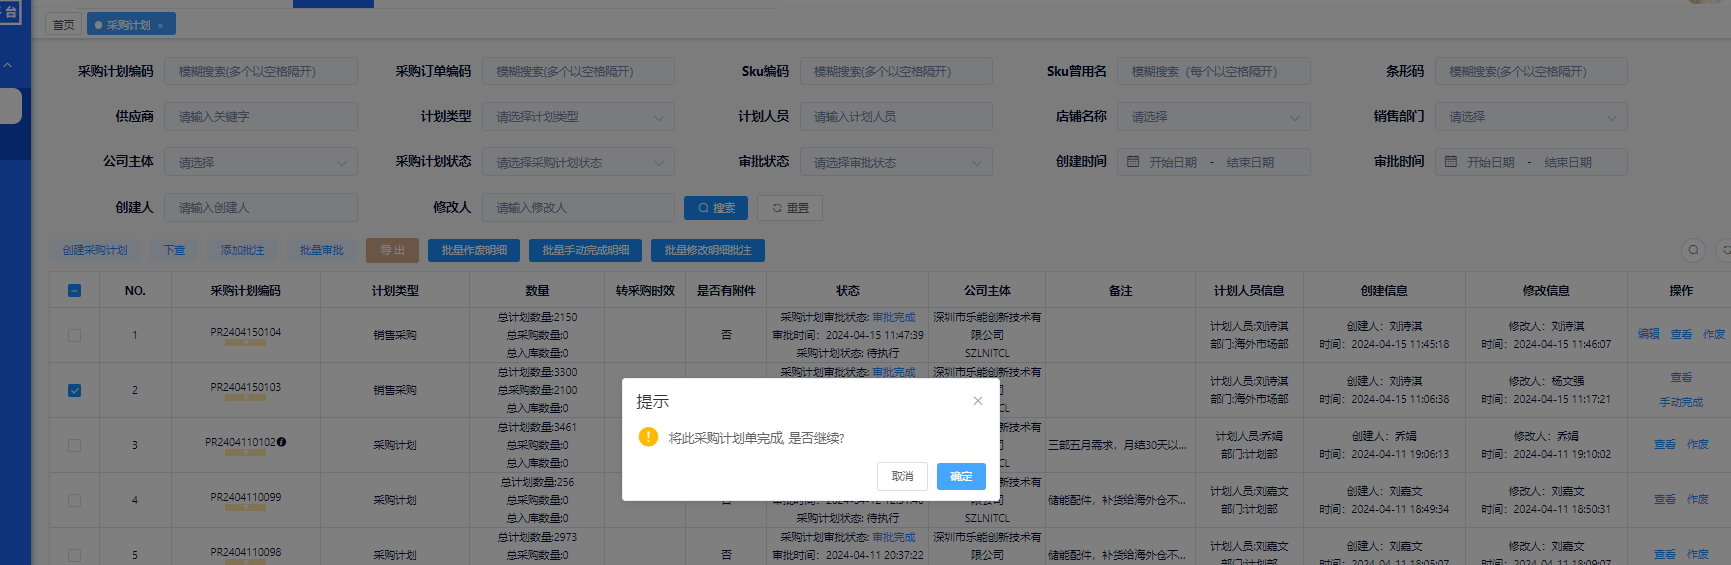Viewport: 1731px width, 565px height.
Task: Close the 采购计划 tab with its x
Action: point(160,25)
